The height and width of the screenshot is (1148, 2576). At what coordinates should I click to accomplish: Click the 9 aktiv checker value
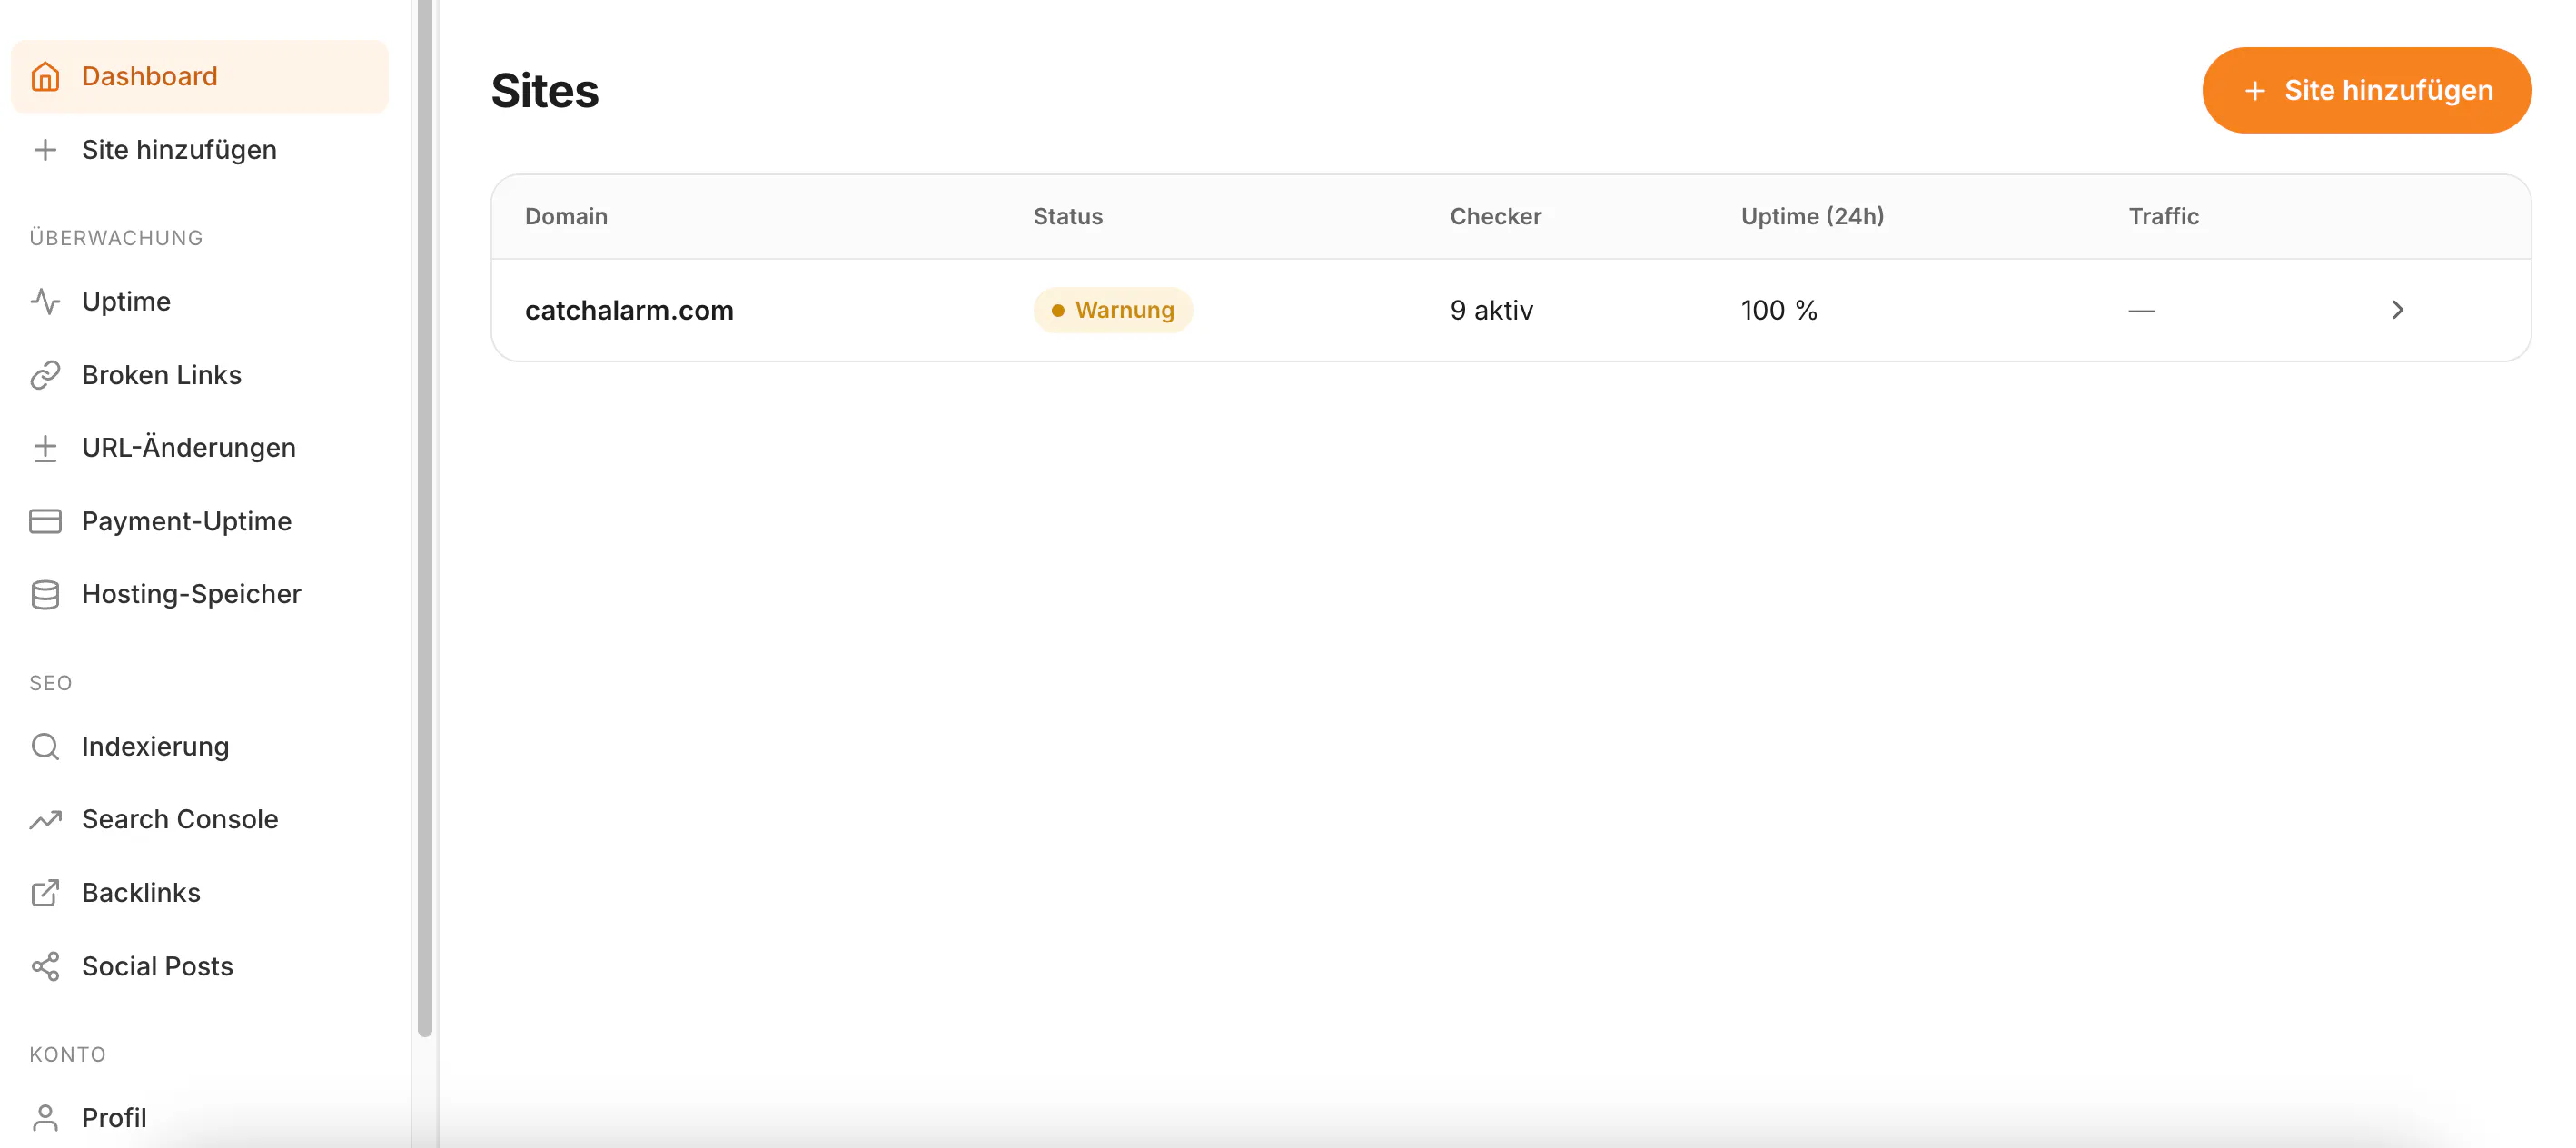1491,310
